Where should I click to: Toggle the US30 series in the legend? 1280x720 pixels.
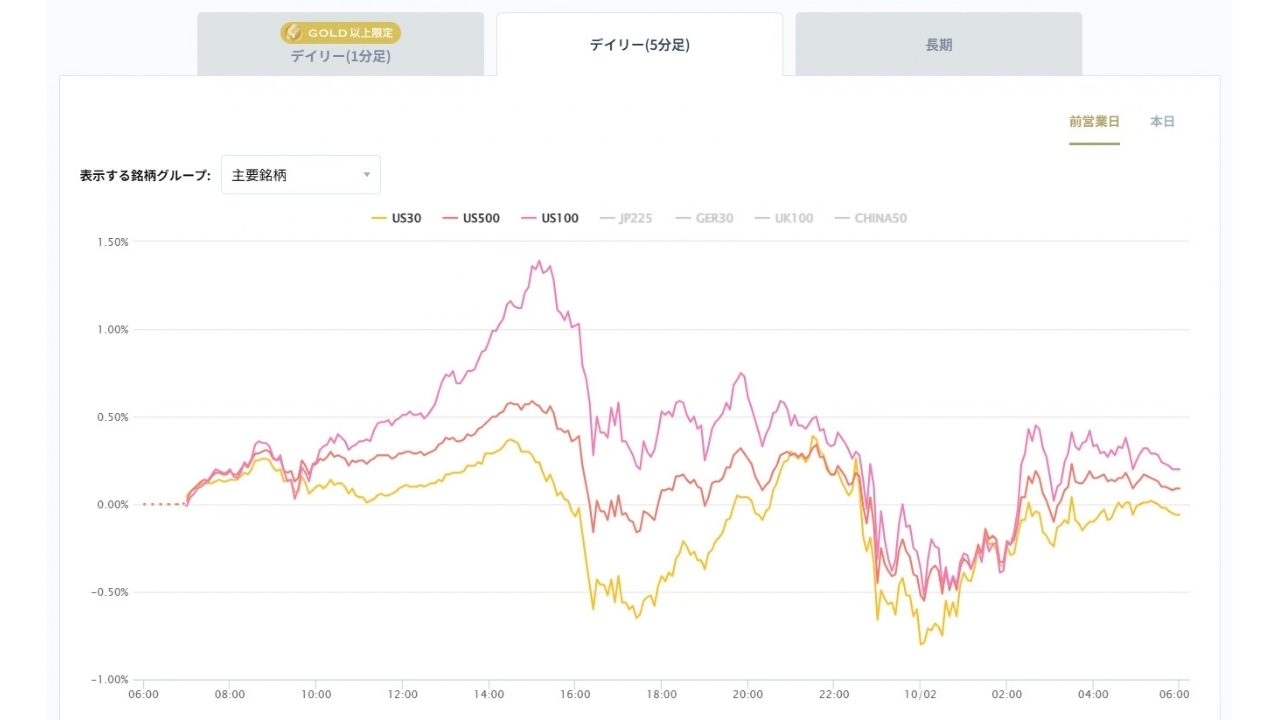coord(396,218)
